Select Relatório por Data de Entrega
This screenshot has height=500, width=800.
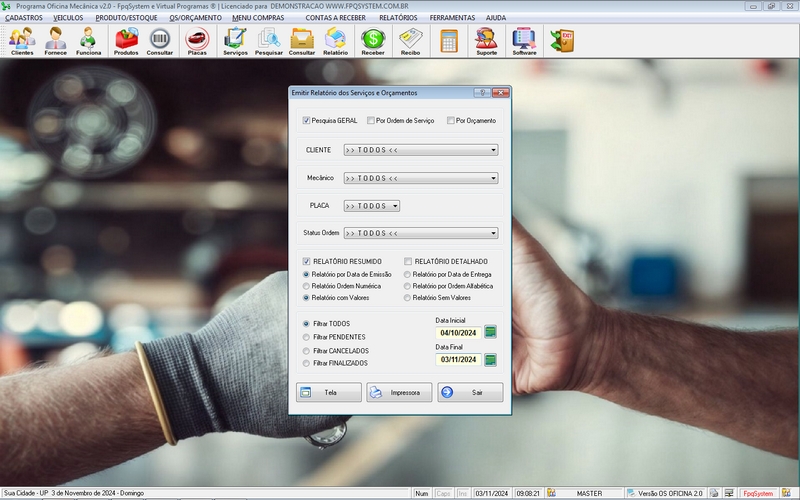407,274
